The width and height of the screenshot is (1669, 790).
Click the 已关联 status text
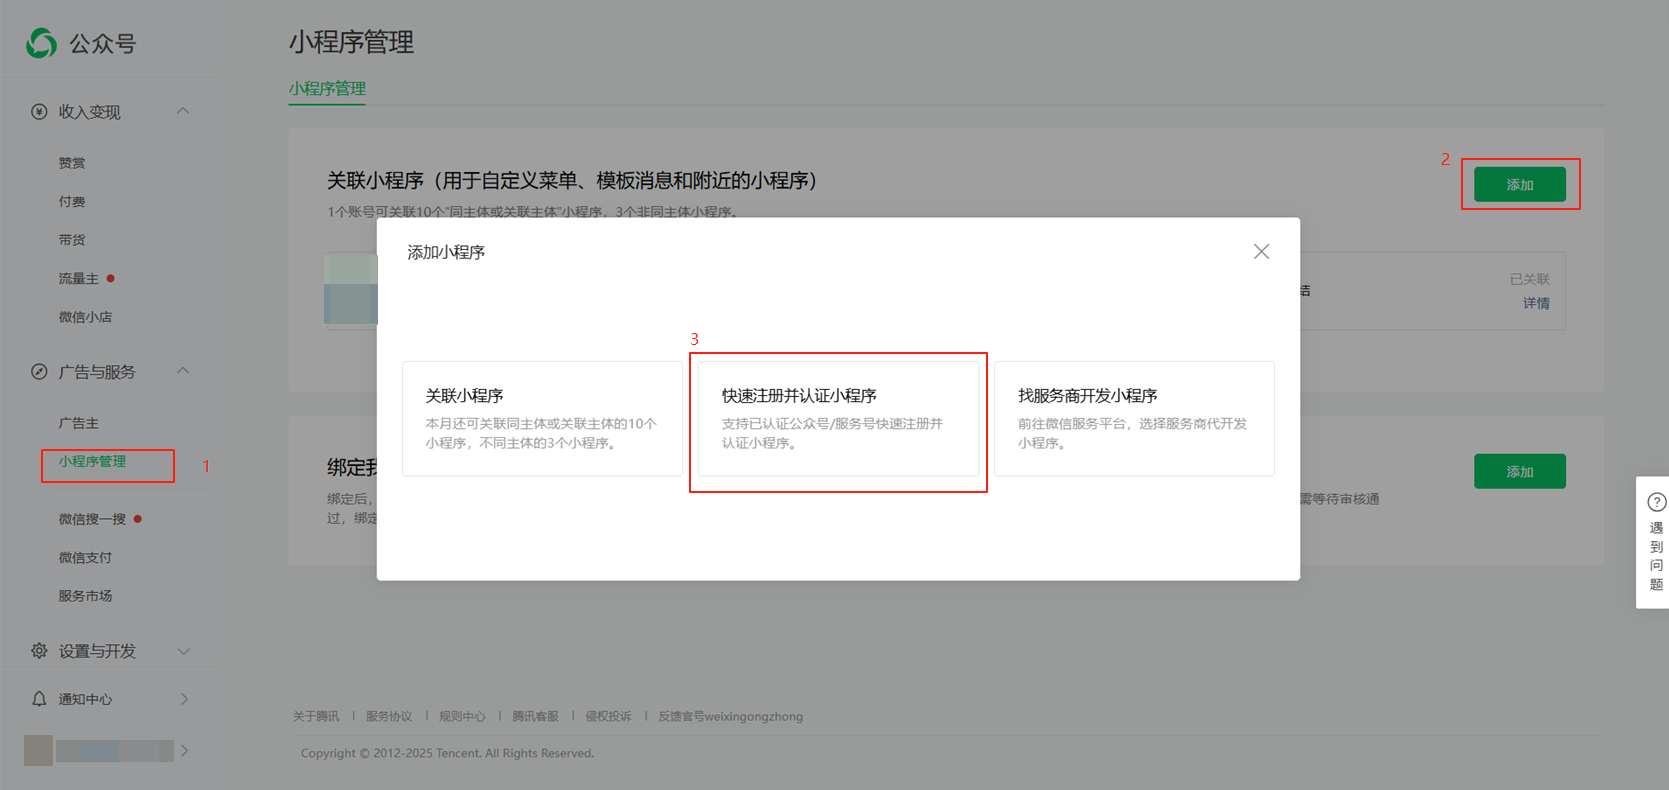coord(1529,279)
